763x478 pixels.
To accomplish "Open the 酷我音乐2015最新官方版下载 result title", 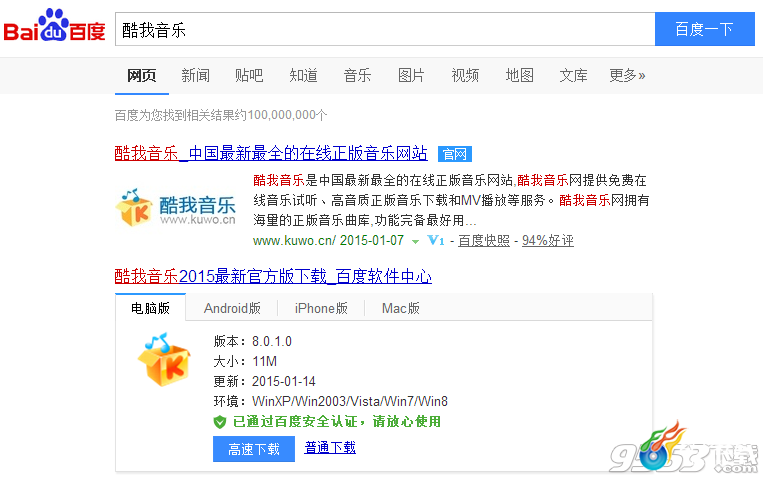I will point(273,276).
